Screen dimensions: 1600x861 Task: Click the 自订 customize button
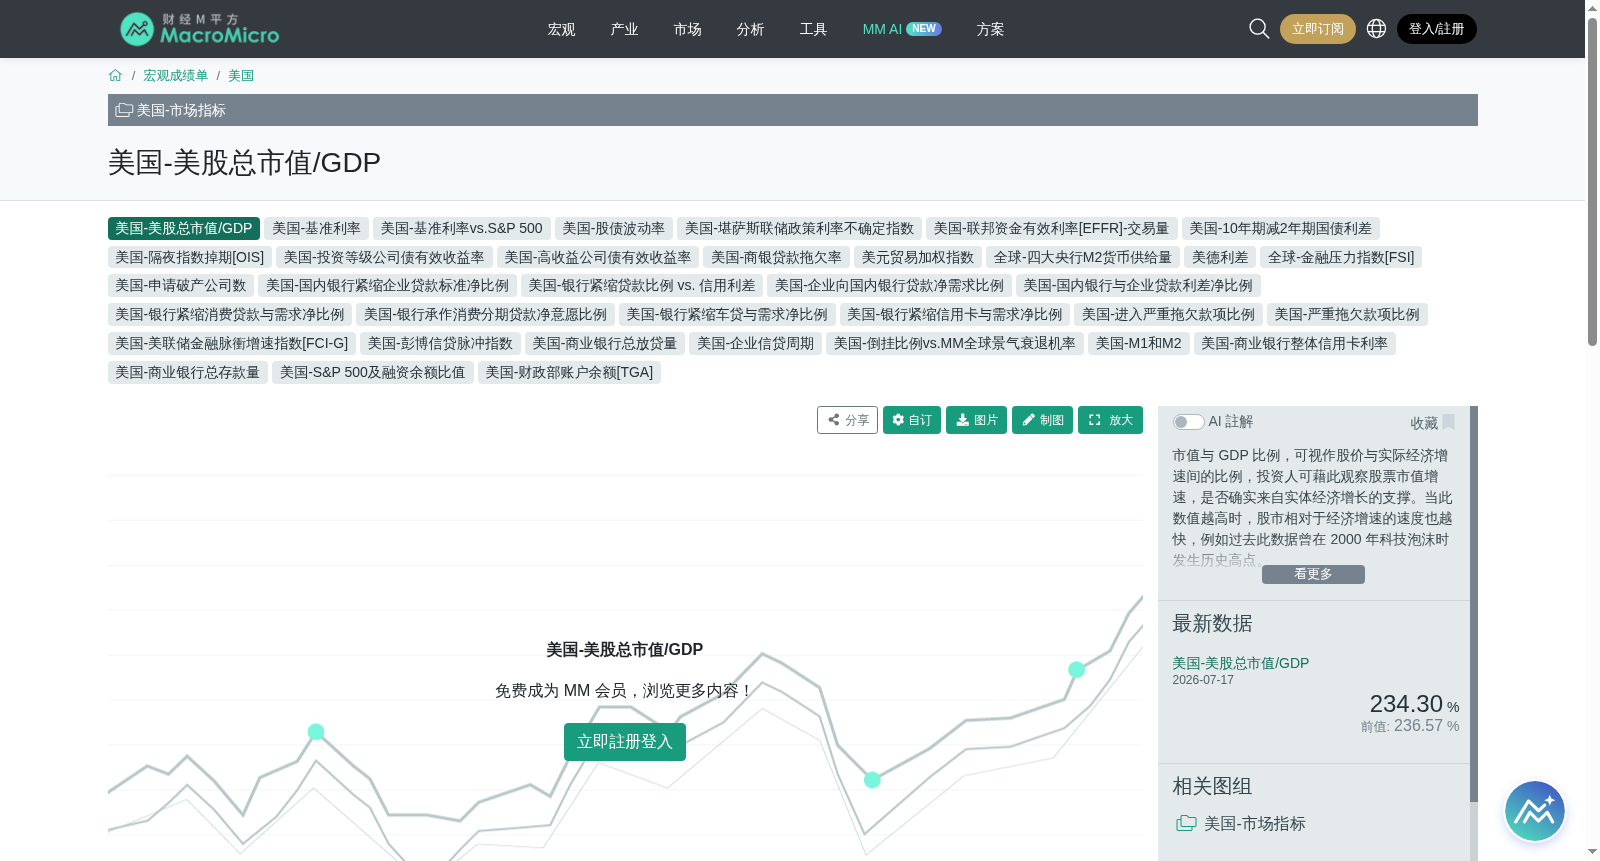click(x=912, y=420)
